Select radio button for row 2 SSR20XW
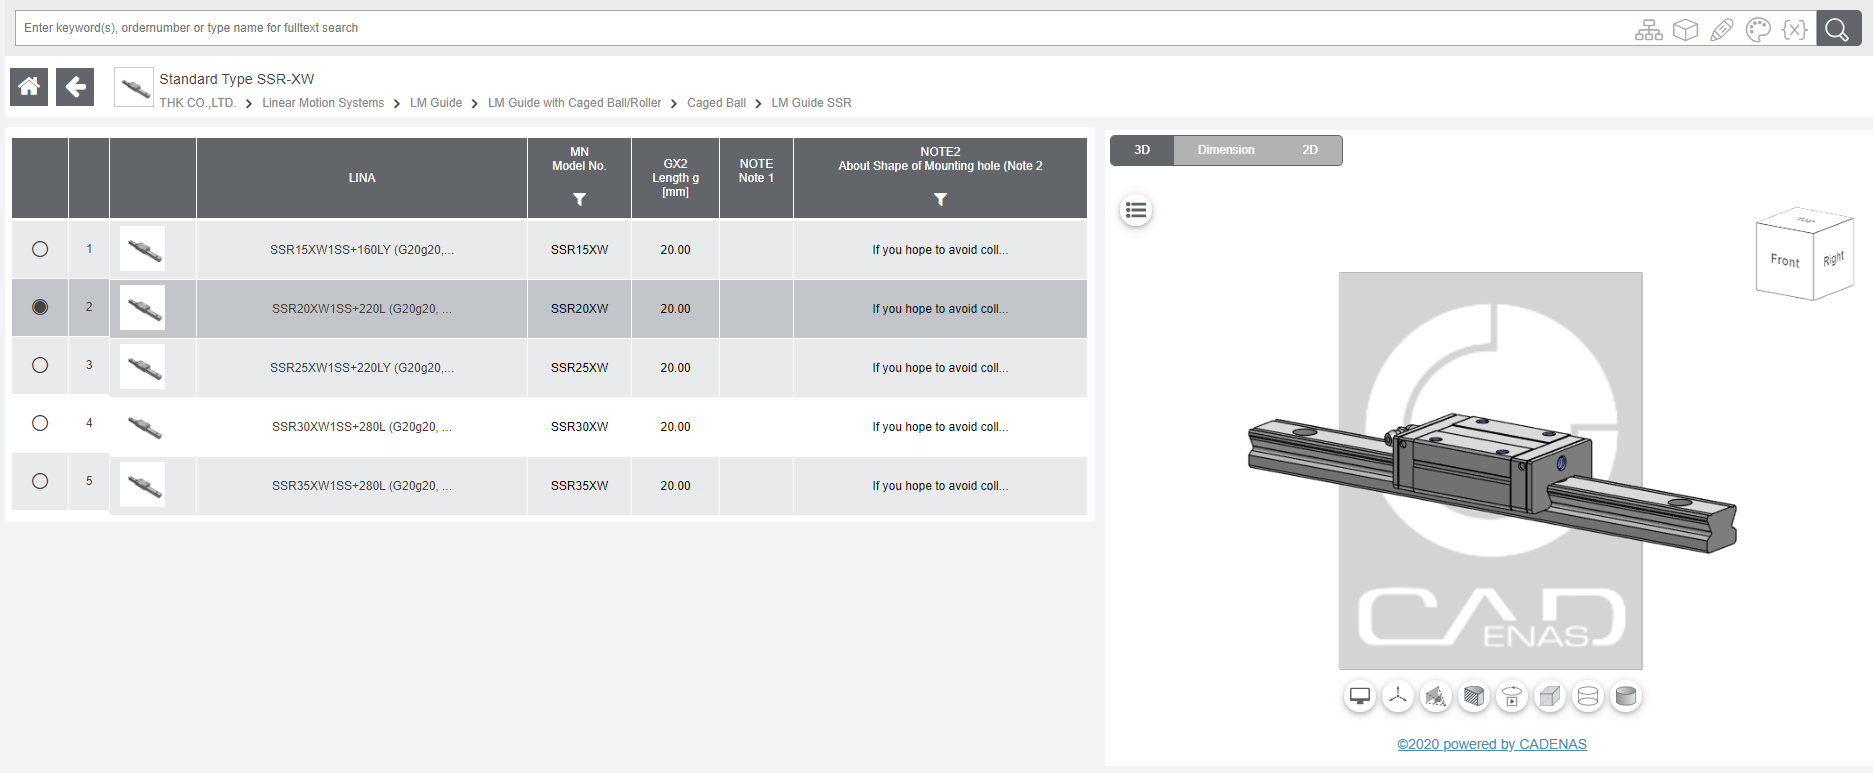Screen dimensions: 1873x773 click(x=40, y=307)
